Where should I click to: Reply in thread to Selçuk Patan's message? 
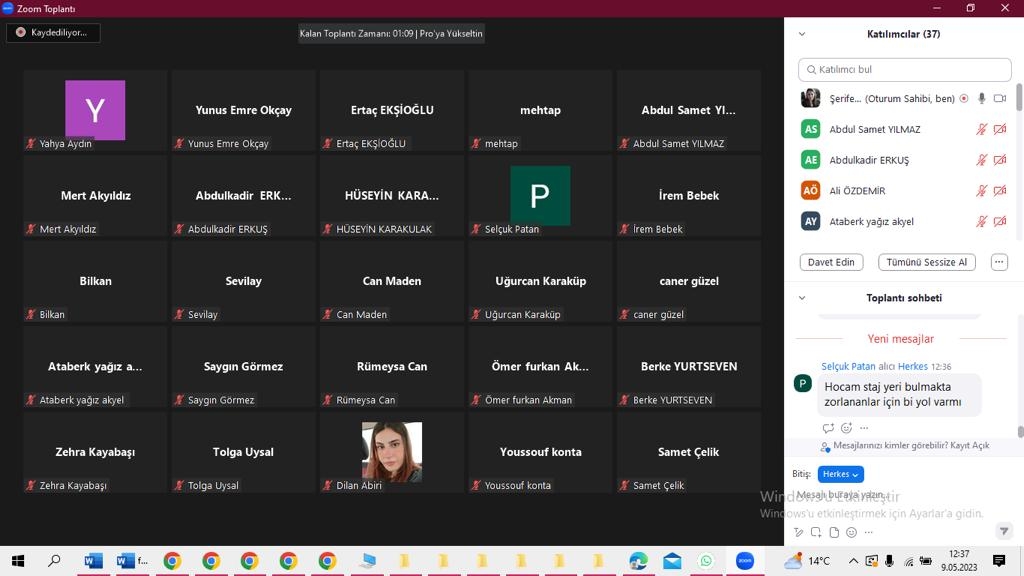828,428
